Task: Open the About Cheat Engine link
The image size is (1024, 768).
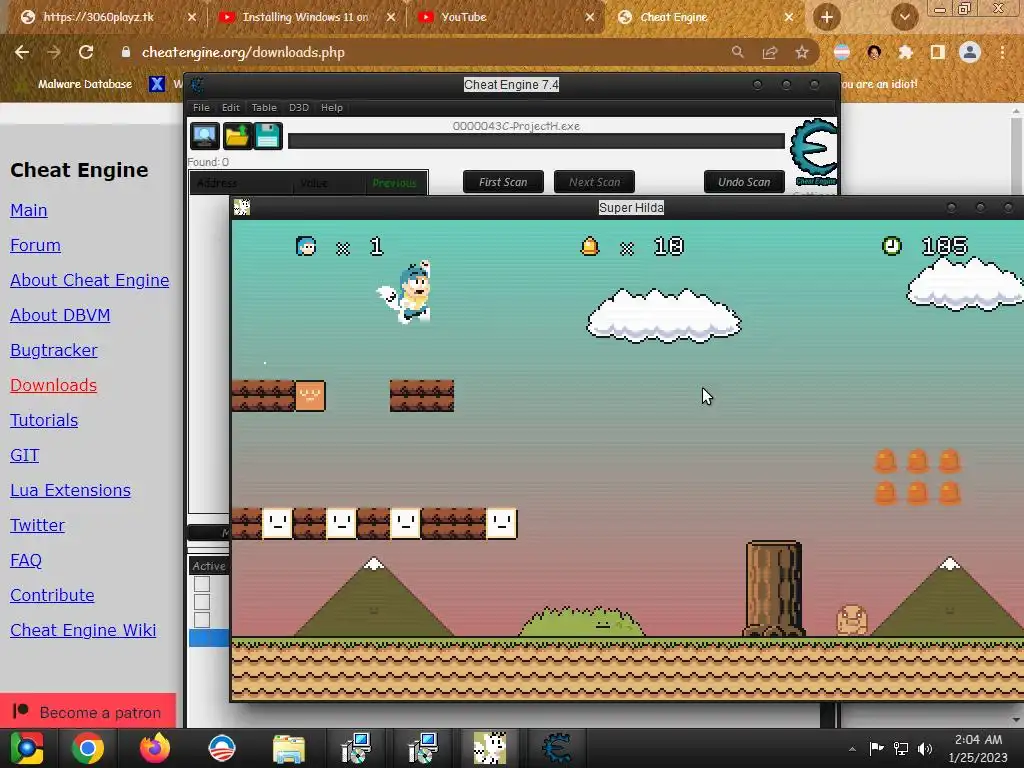Action: 89,280
